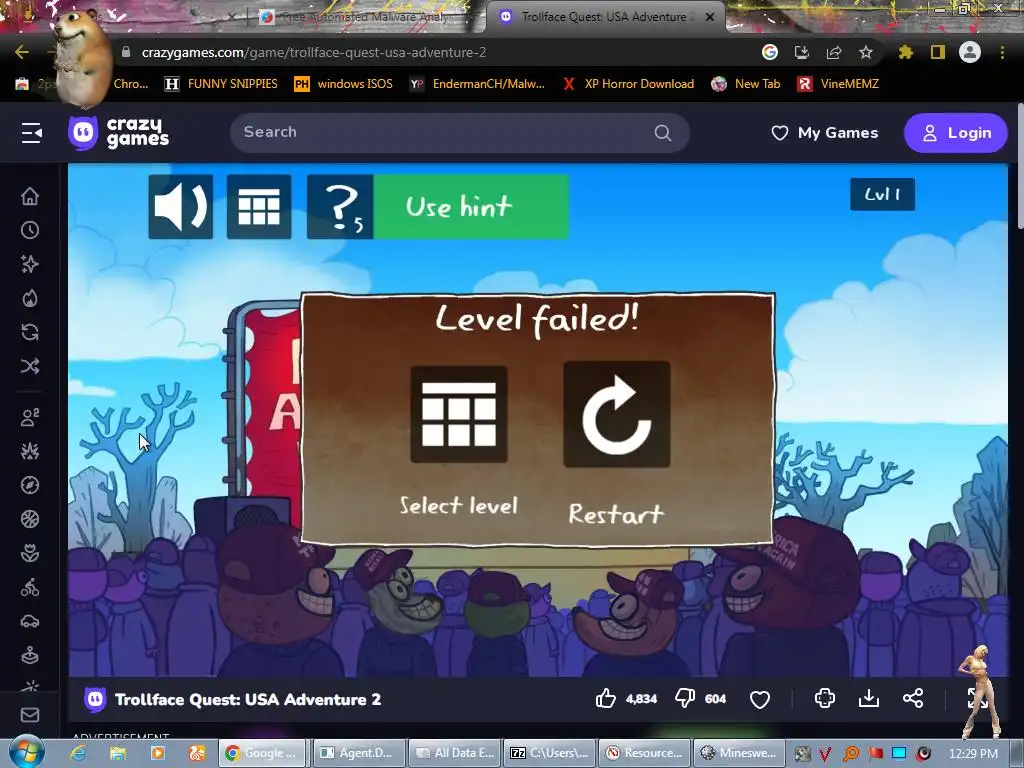This screenshot has width=1024, height=768.
Task: Bookmark this page with the star icon
Action: pos(866,52)
